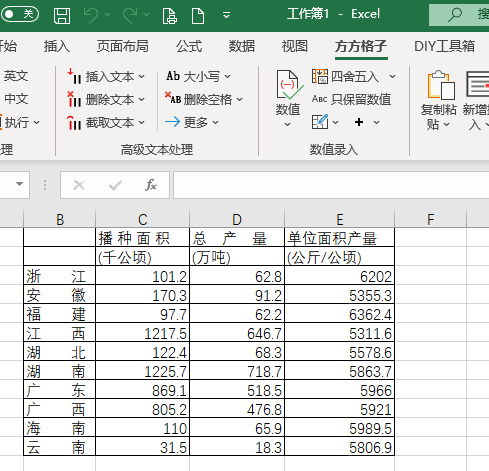
Task: Click inside the formula bar input
Action: (331, 185)
